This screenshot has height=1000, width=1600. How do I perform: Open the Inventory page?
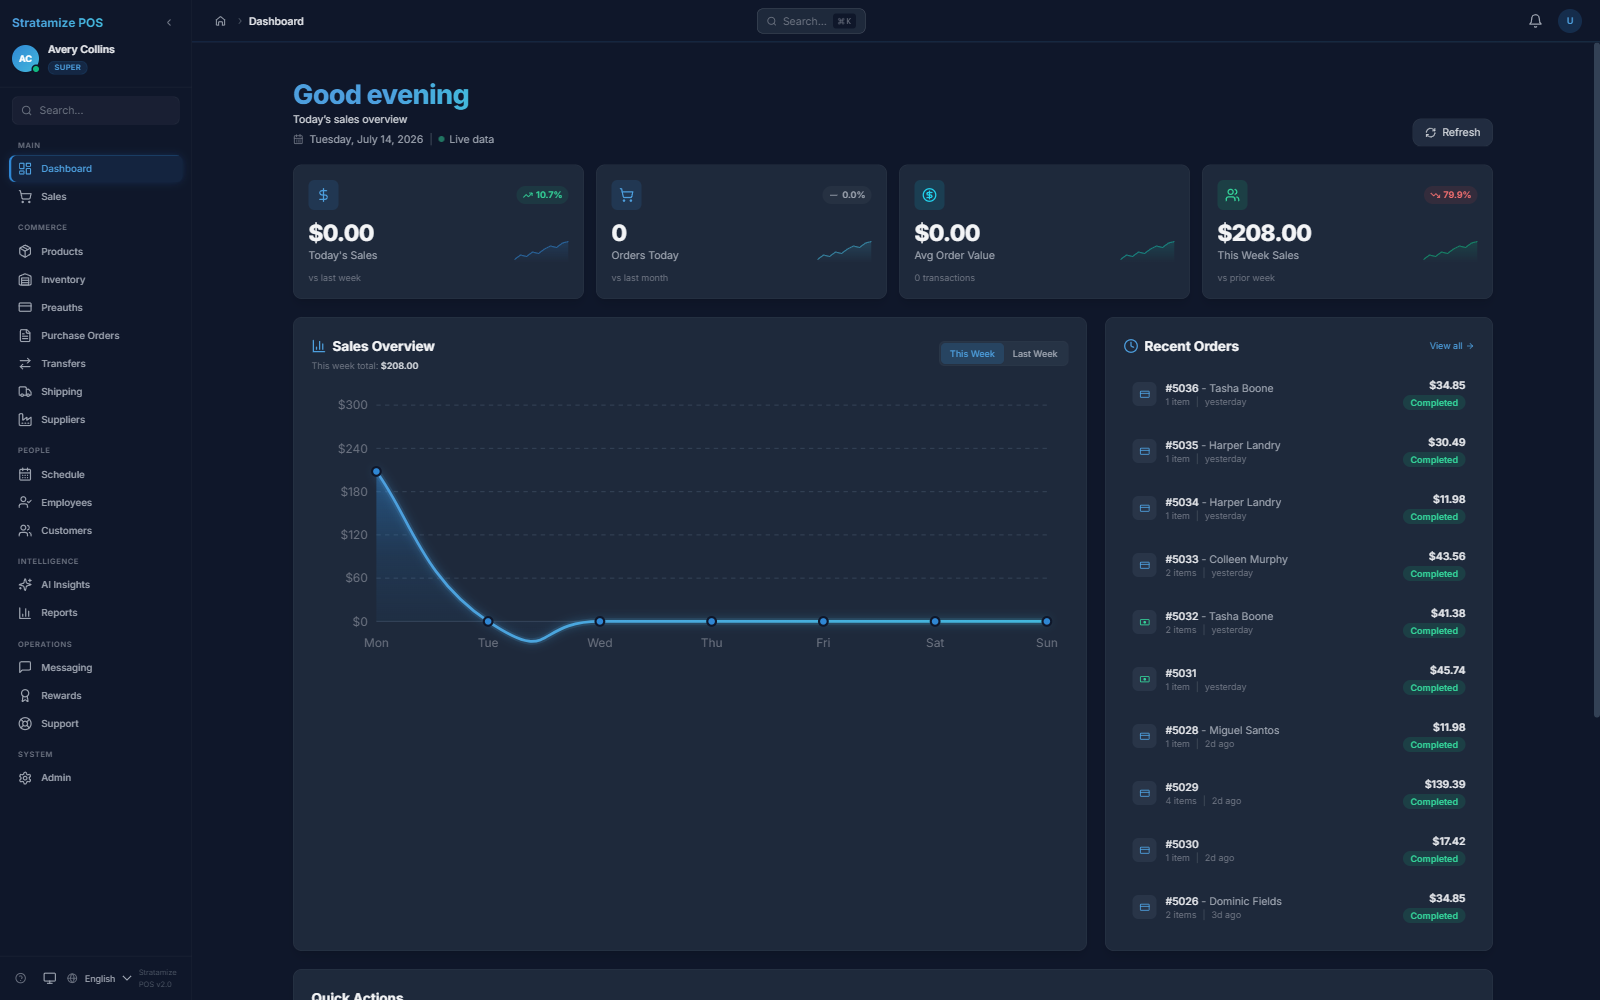[96, 280]
